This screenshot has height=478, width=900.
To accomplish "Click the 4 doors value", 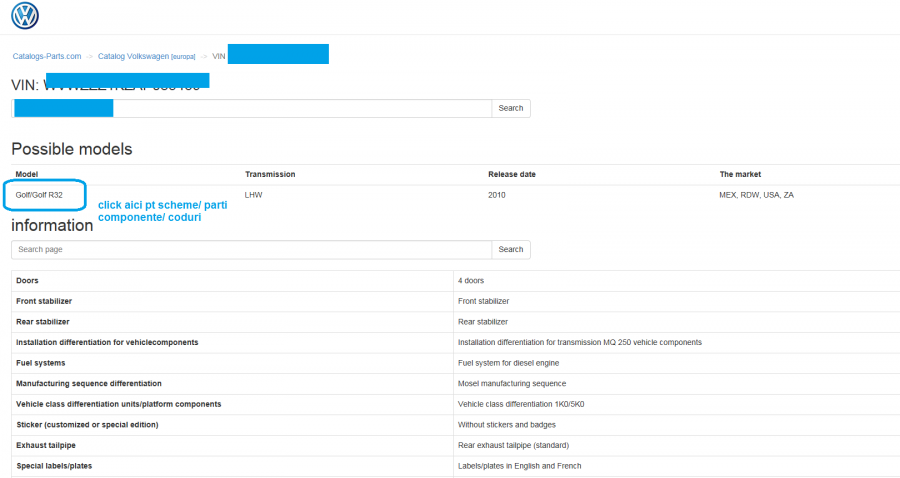I will (x=471, y=281).
